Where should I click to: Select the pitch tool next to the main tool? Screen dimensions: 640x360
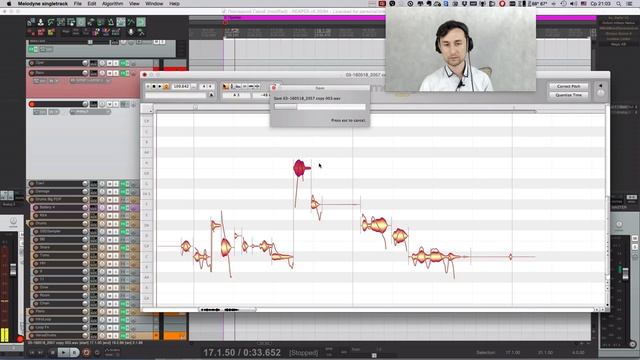tap(233, 87)
